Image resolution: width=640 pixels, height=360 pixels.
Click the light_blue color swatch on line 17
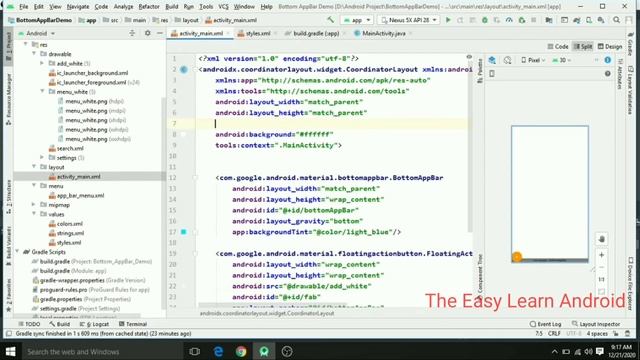tap(184, 232)
